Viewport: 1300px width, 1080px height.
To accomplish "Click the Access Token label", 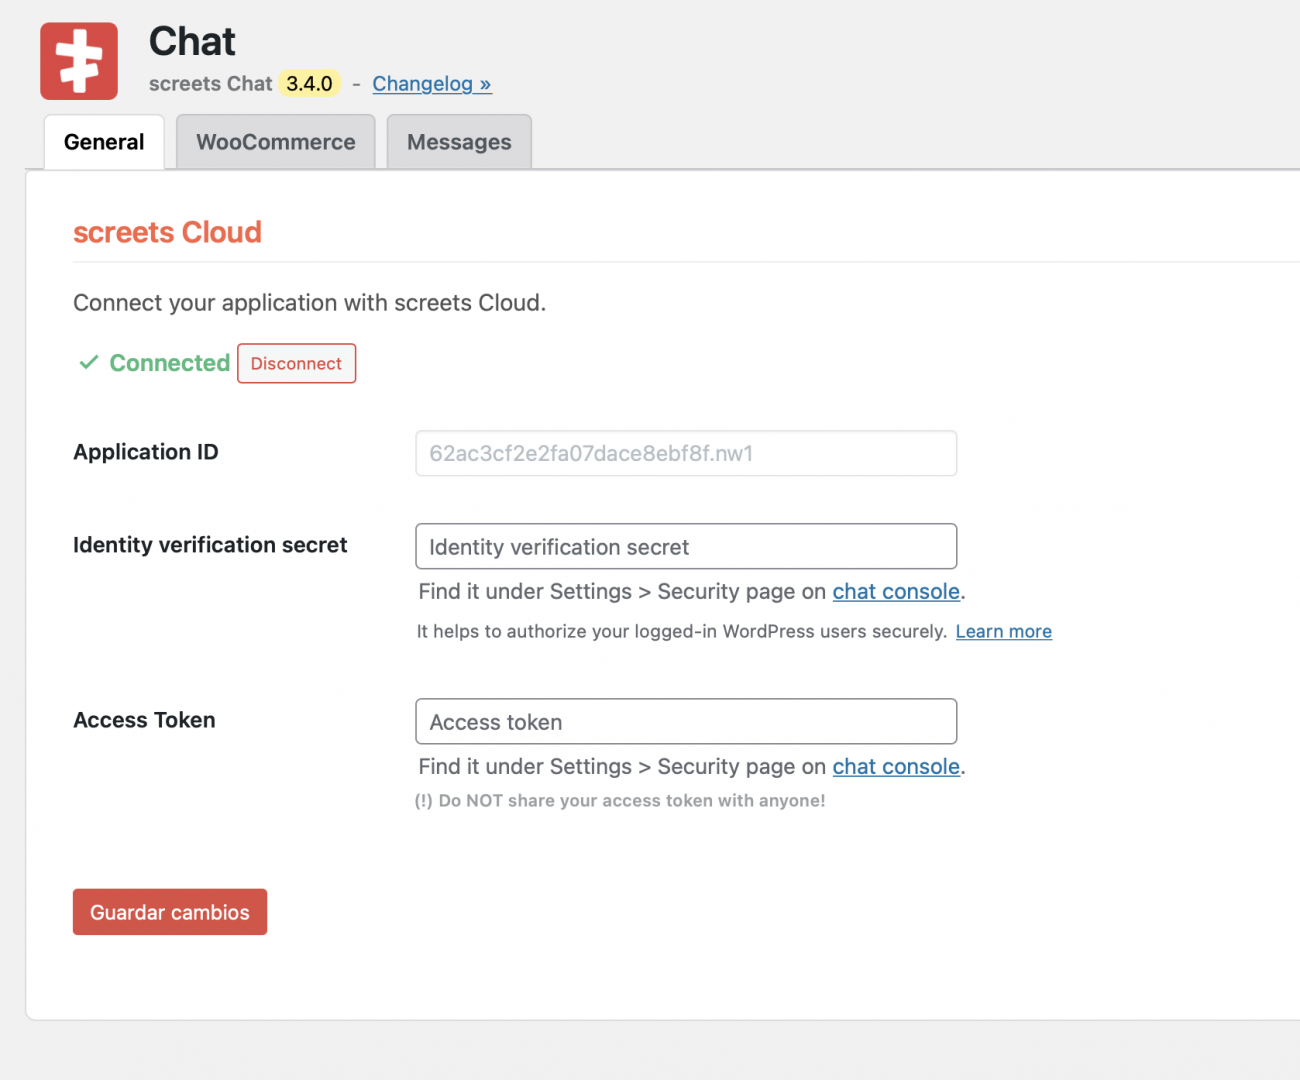I will coord(144,720).
